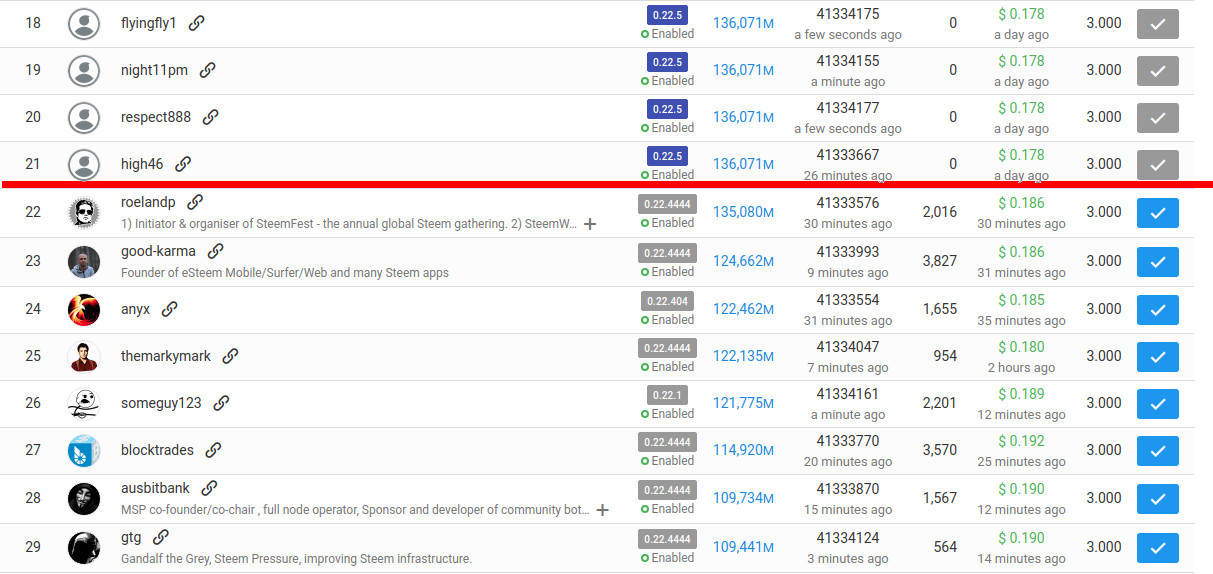
Task: Open good-karma witness profile name
Action: pos(158,251)
